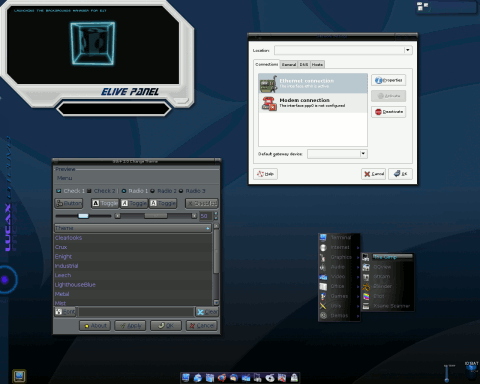The height and width of the screenshot is (384, 480).
Task: Select the Industrial theme in the list
Action: click(133, 266)
